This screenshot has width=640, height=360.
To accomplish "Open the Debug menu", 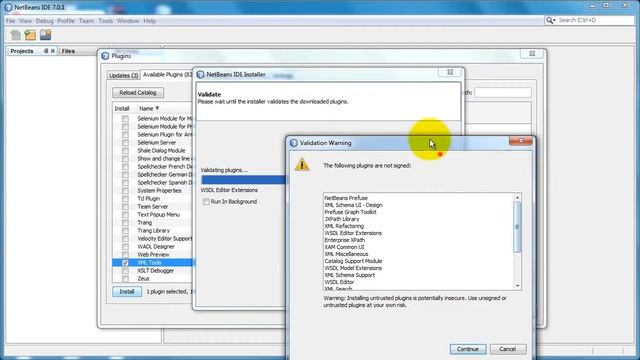I will pos(44,21).
